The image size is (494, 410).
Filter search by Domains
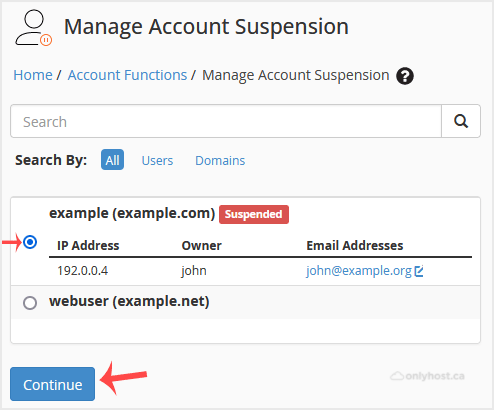coord(220,161)
